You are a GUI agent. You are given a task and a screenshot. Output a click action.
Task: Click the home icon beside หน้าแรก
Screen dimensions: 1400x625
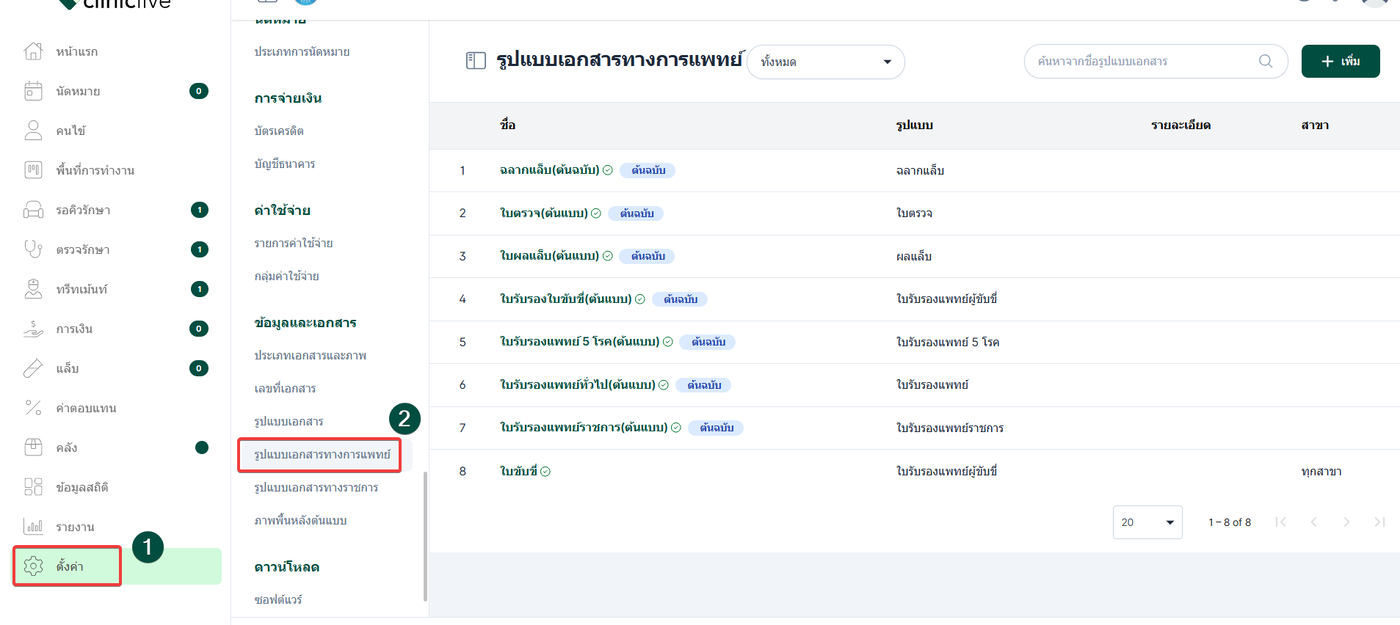tap(33, 51)
